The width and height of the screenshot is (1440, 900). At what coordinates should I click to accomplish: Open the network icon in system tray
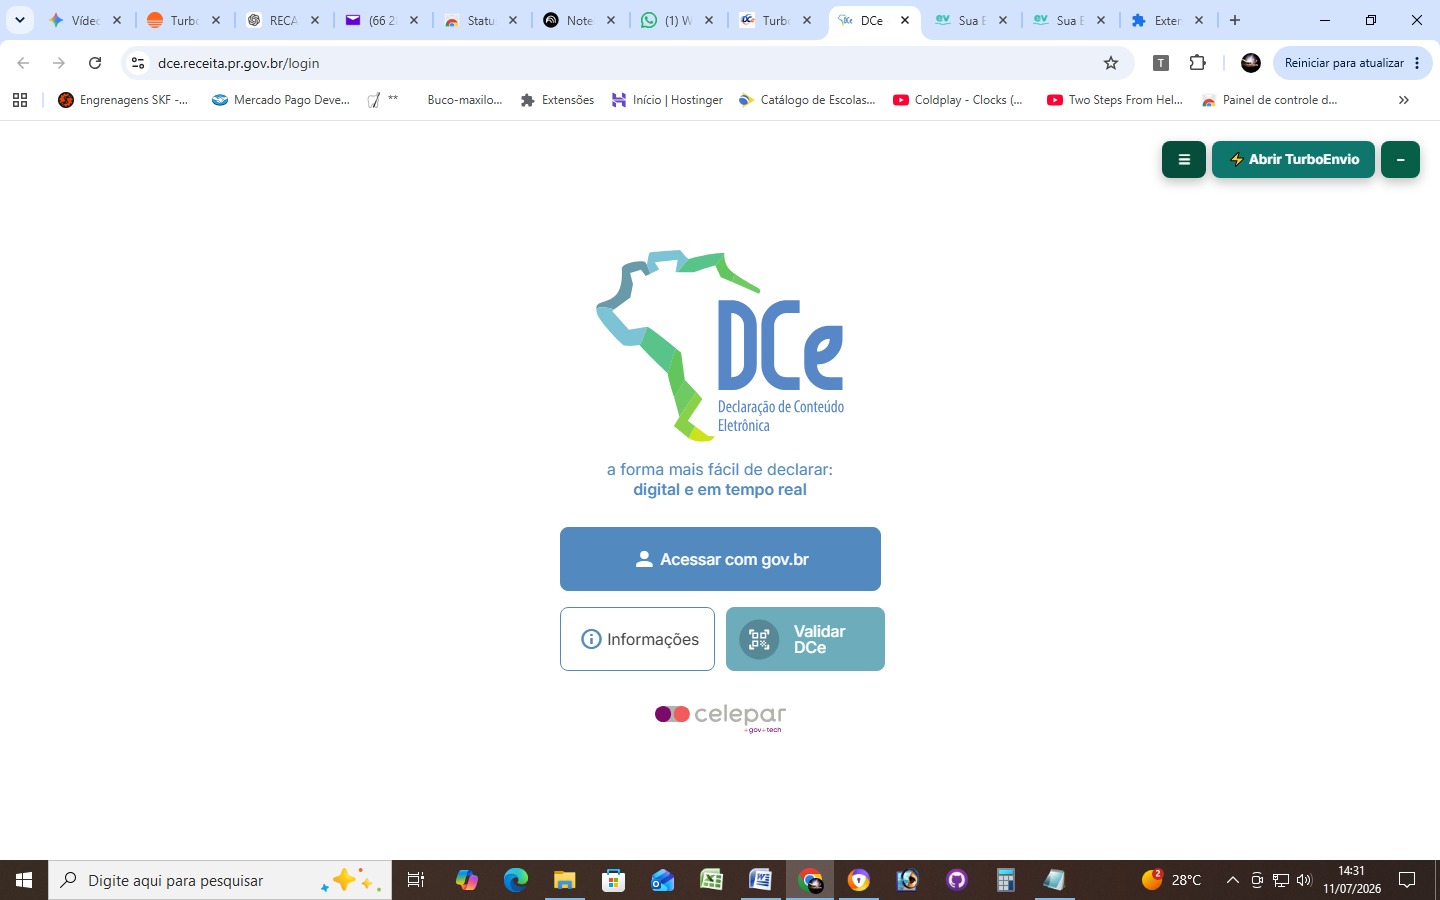click(1281, 880)
